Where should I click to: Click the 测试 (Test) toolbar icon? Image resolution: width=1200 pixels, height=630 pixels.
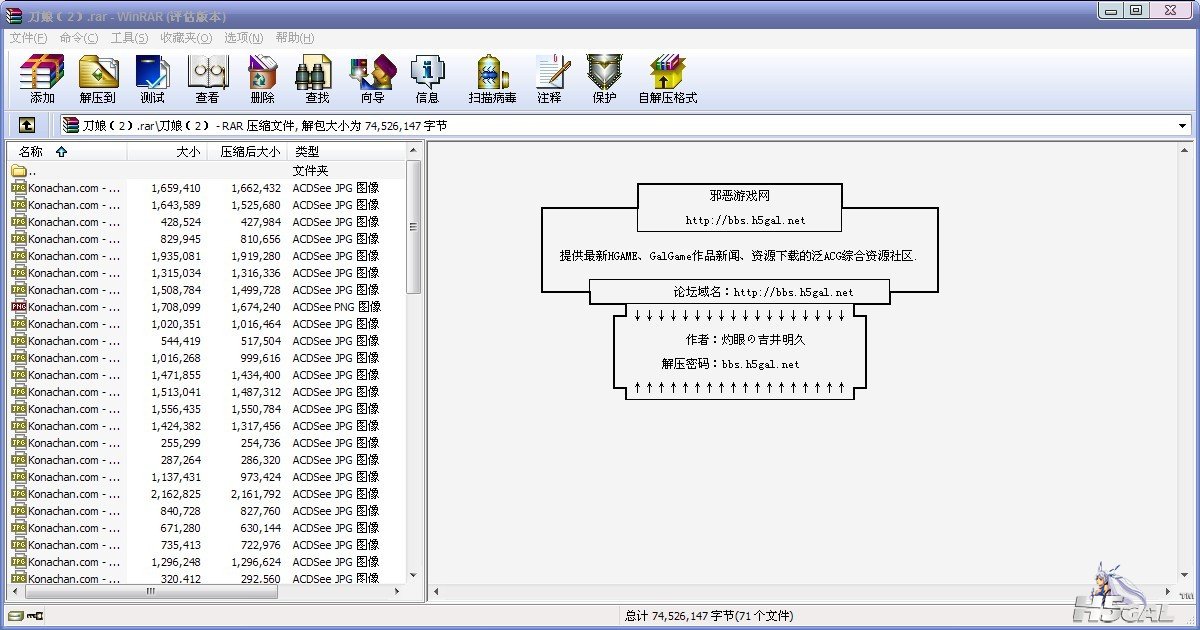pos(152,78)
